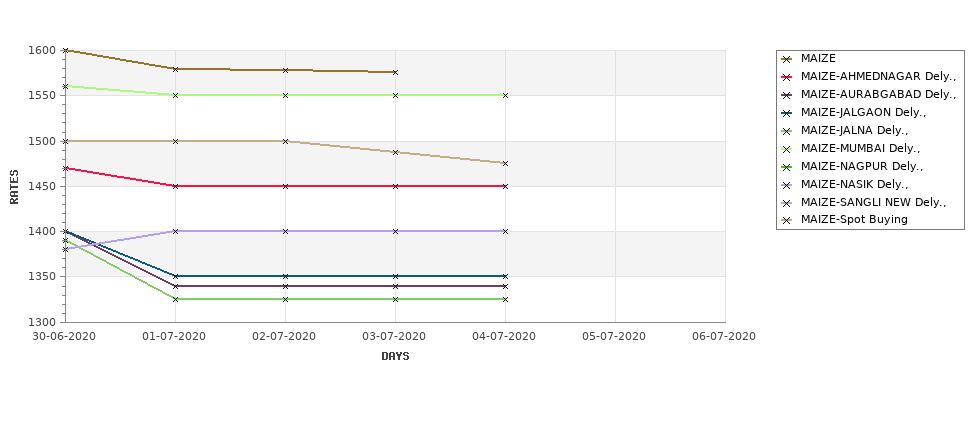Click the lowest green point on 01-07-2020
Screen dimensions: 975x429
tap(175, 299)
